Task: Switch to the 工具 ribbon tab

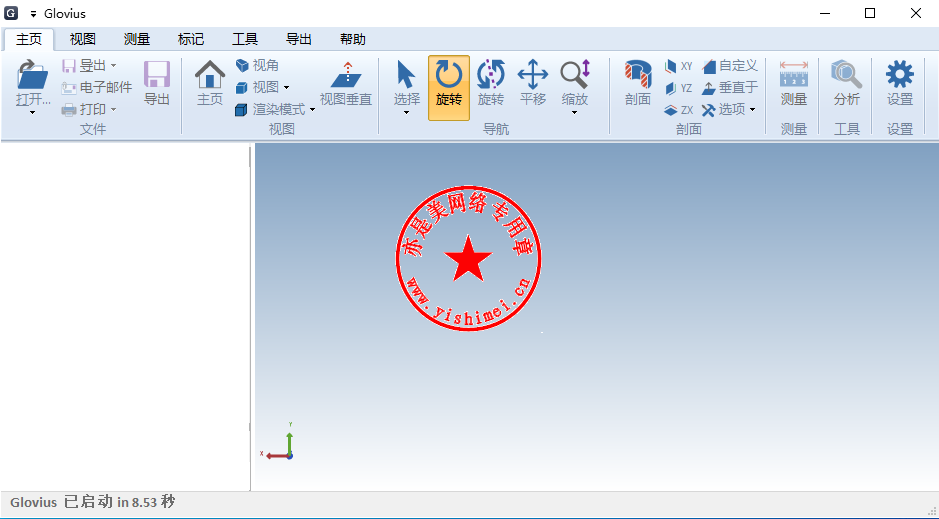Action: click(245, 40)
